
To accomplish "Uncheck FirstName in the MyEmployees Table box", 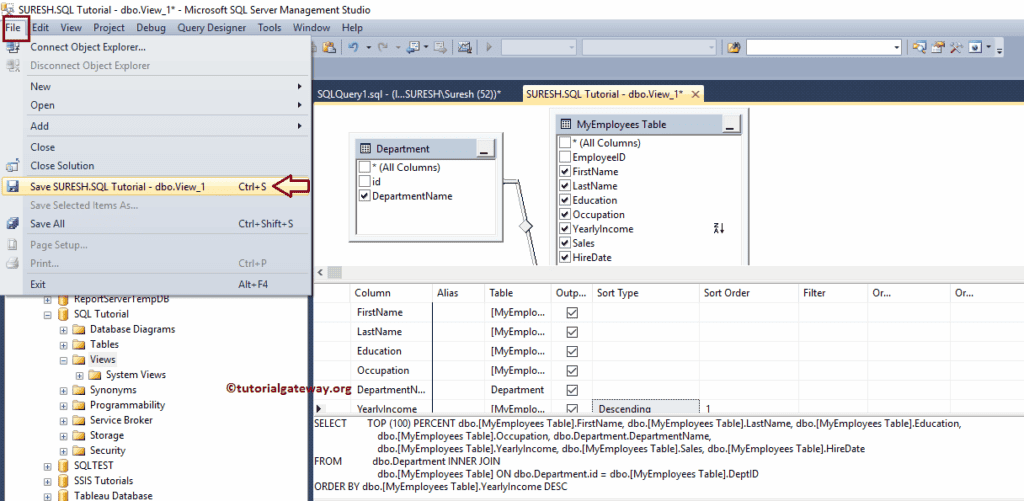I will 565,171.
